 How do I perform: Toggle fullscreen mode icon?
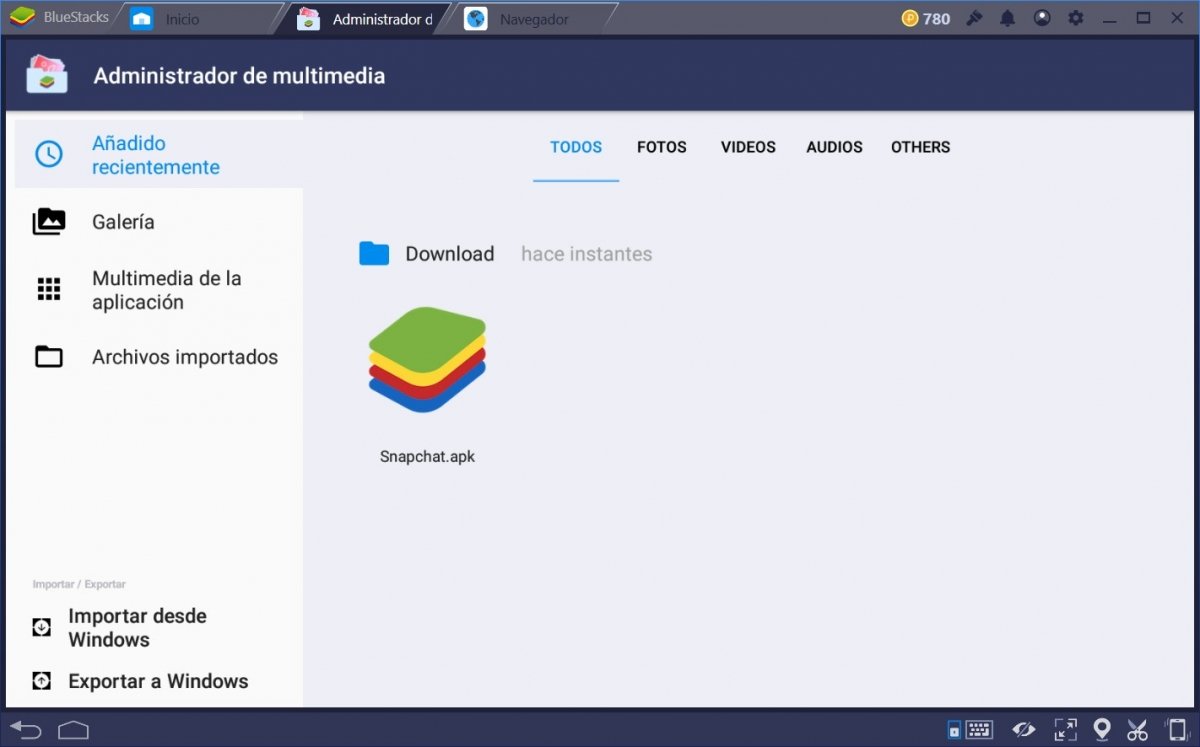click(1066, 730)
